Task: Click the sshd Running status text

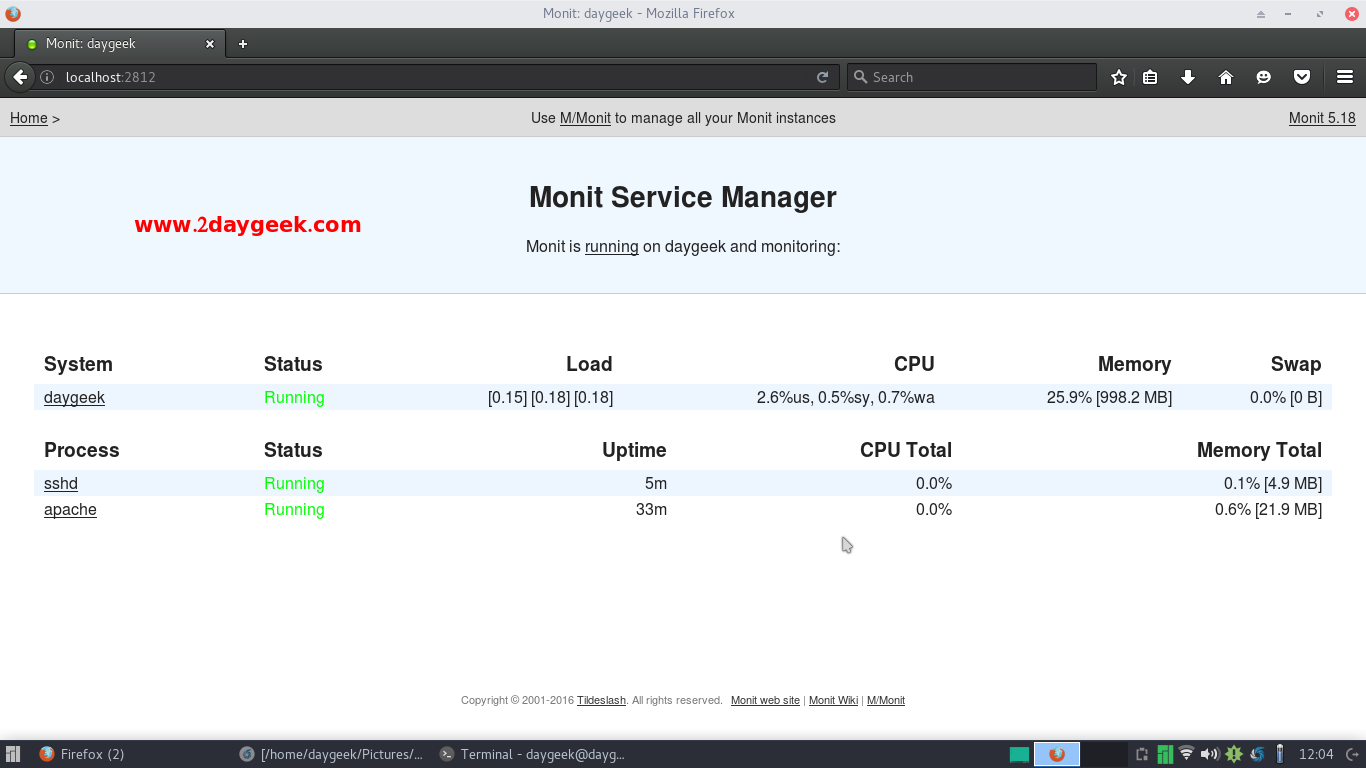Action: pos(294,483)
